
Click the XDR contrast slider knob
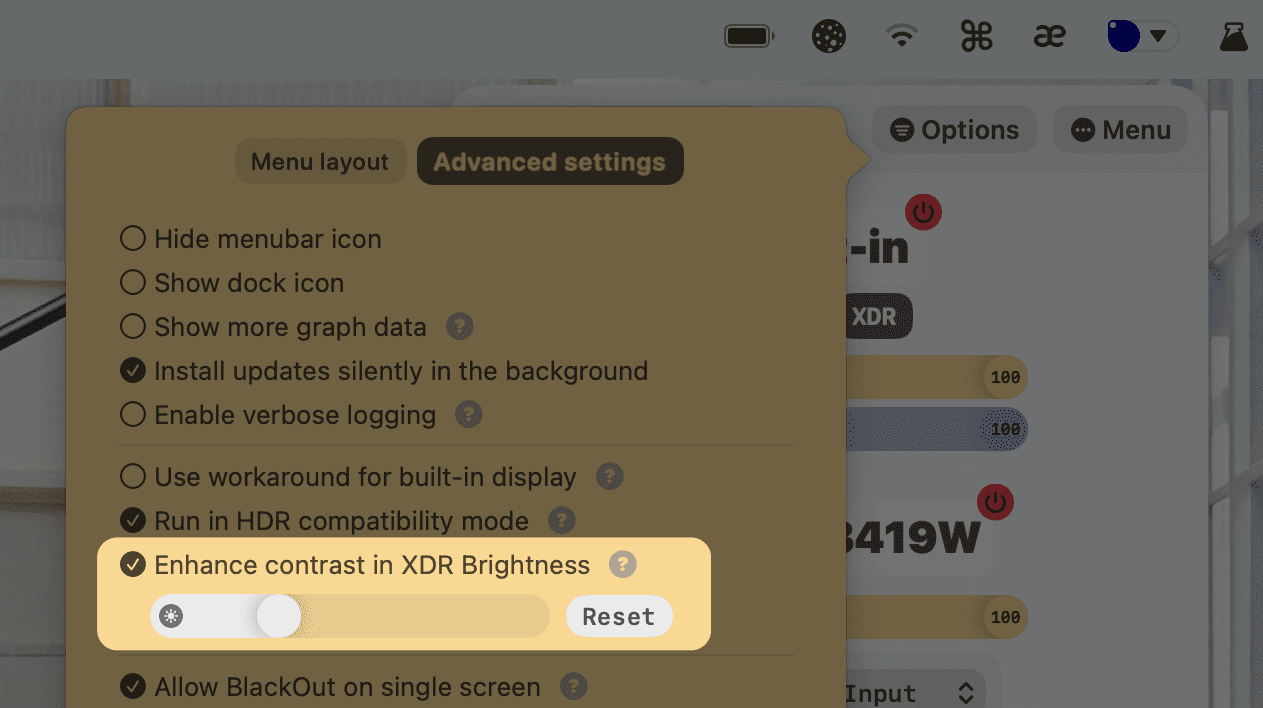click(279, 617)
